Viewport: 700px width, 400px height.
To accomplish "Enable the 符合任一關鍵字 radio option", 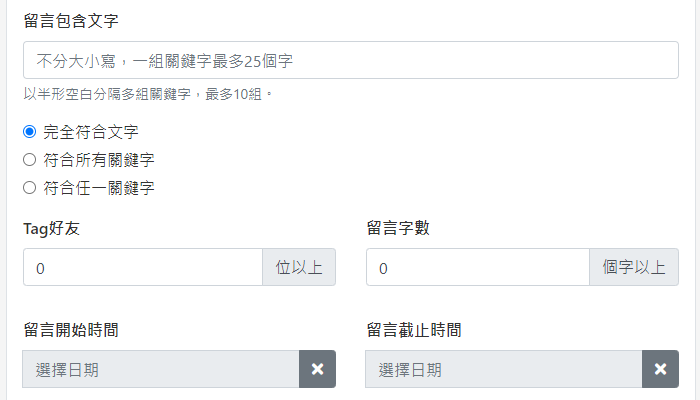I will [30, 187].
